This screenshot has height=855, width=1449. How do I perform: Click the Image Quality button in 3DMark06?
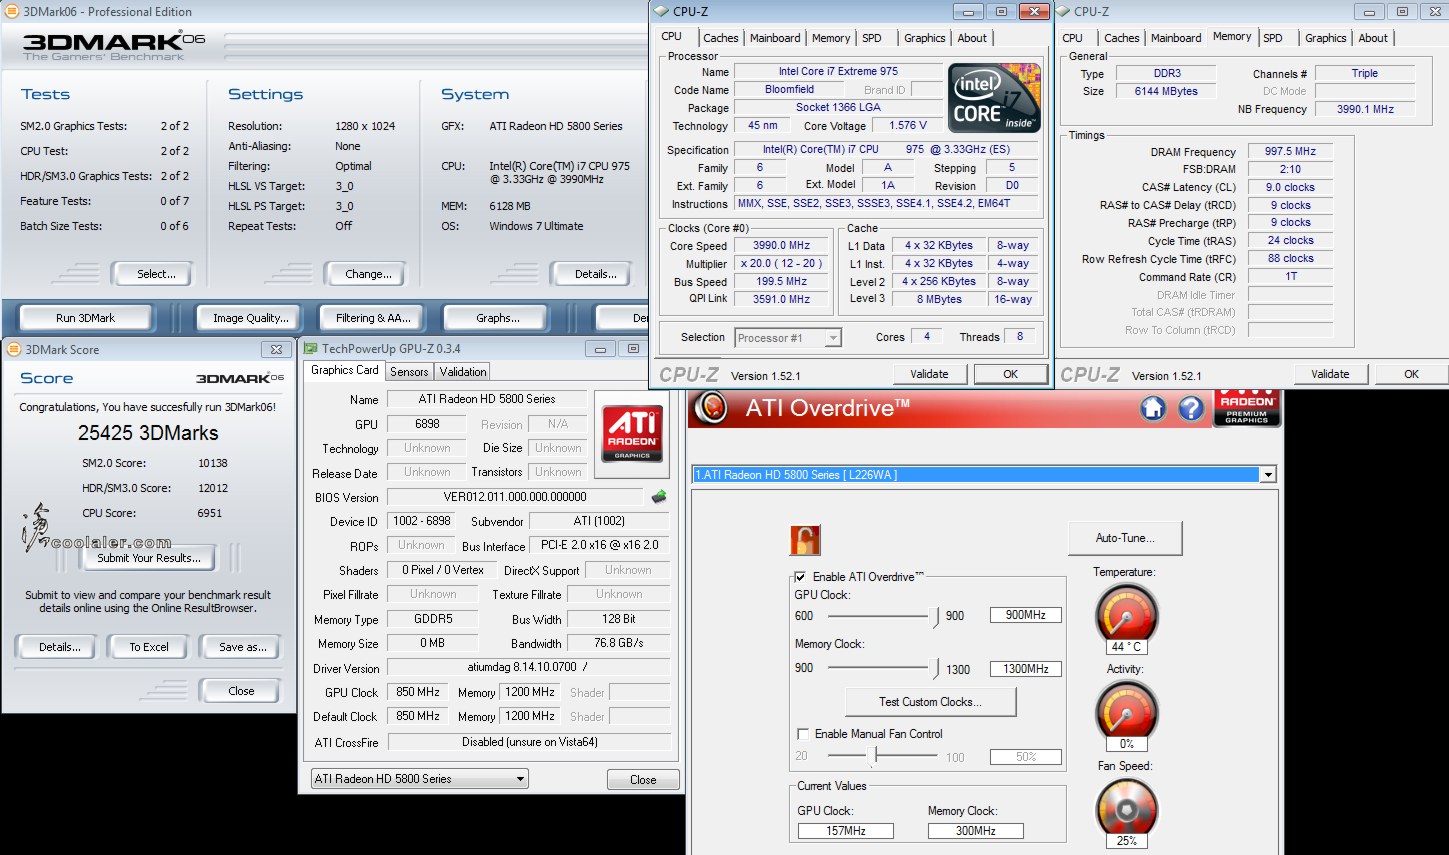[250, 318]
